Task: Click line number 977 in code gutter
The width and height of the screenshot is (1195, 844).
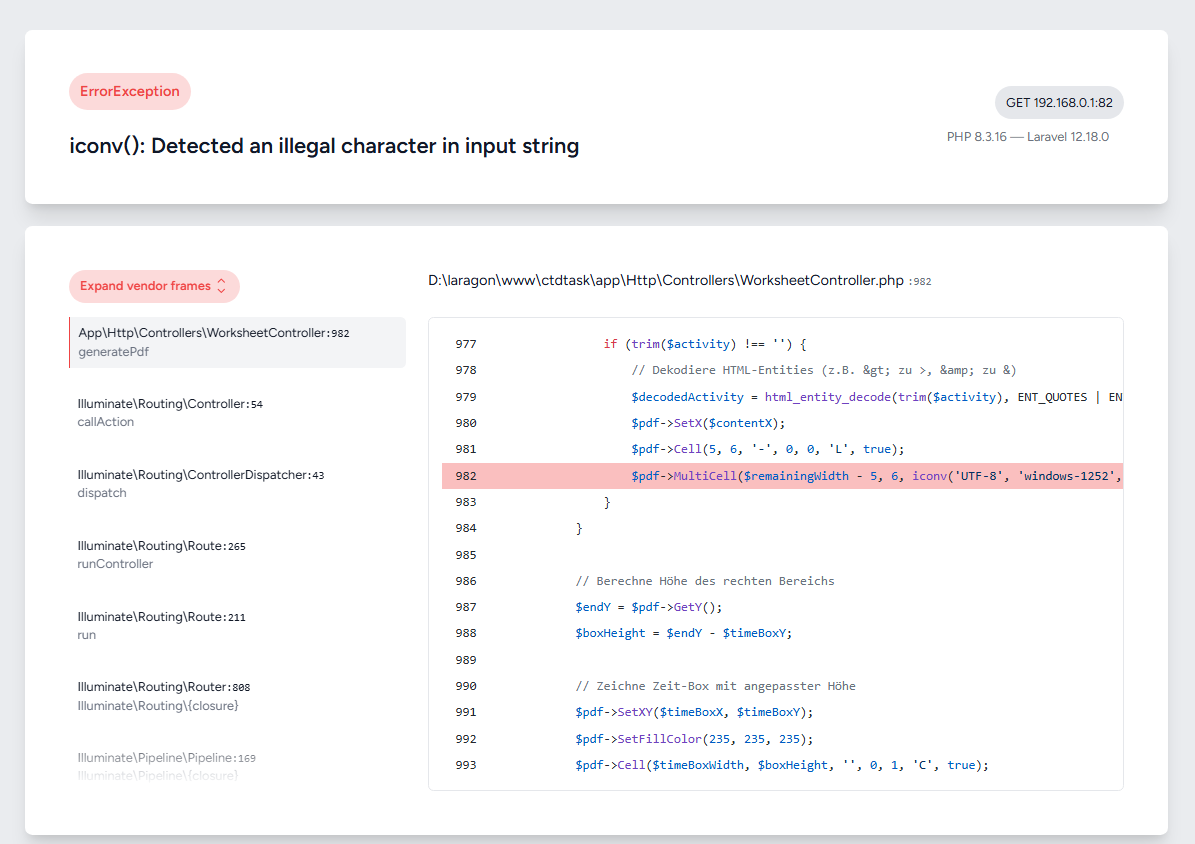Action: [x=466, y=344]
